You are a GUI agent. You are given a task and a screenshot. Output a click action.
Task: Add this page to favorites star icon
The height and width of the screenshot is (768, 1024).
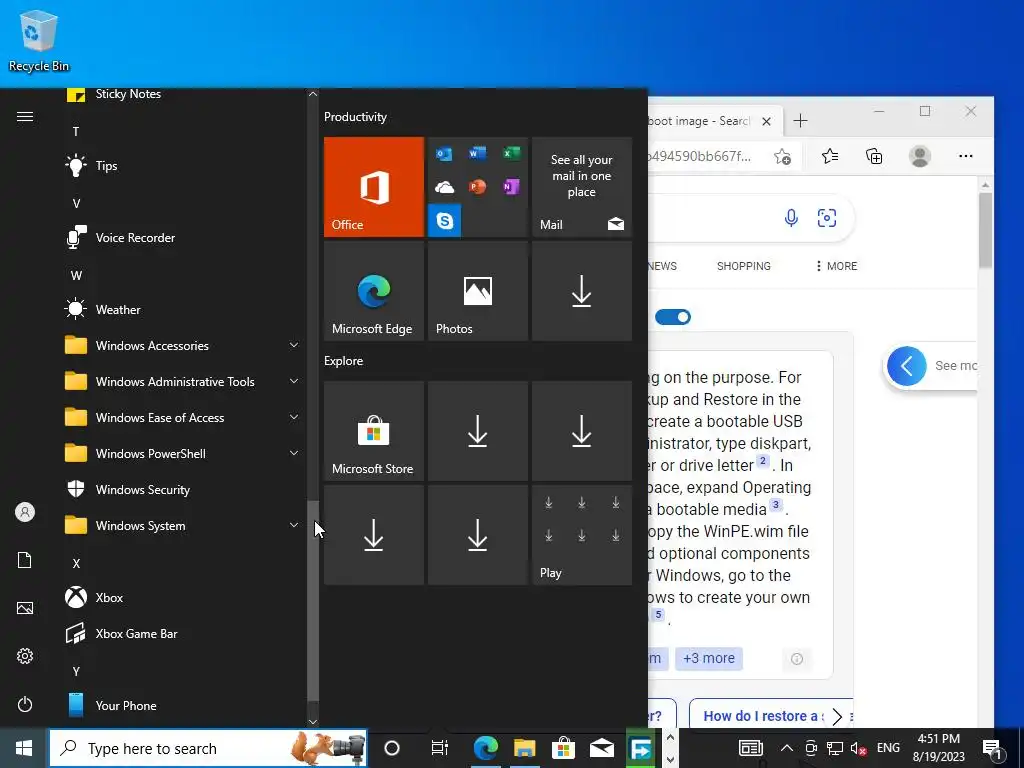pos(782,156)
